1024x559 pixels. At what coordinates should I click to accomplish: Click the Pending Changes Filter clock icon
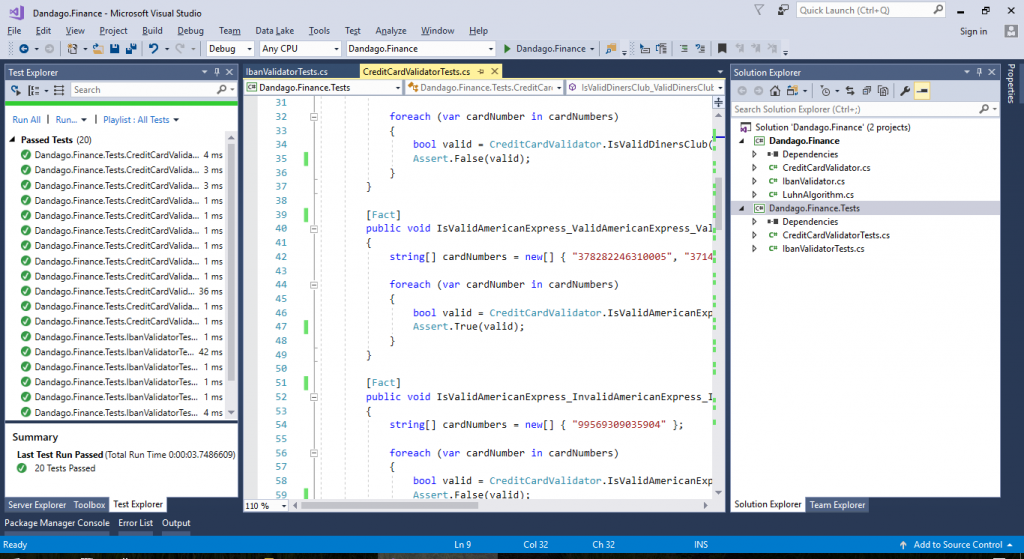pos(825,91)
